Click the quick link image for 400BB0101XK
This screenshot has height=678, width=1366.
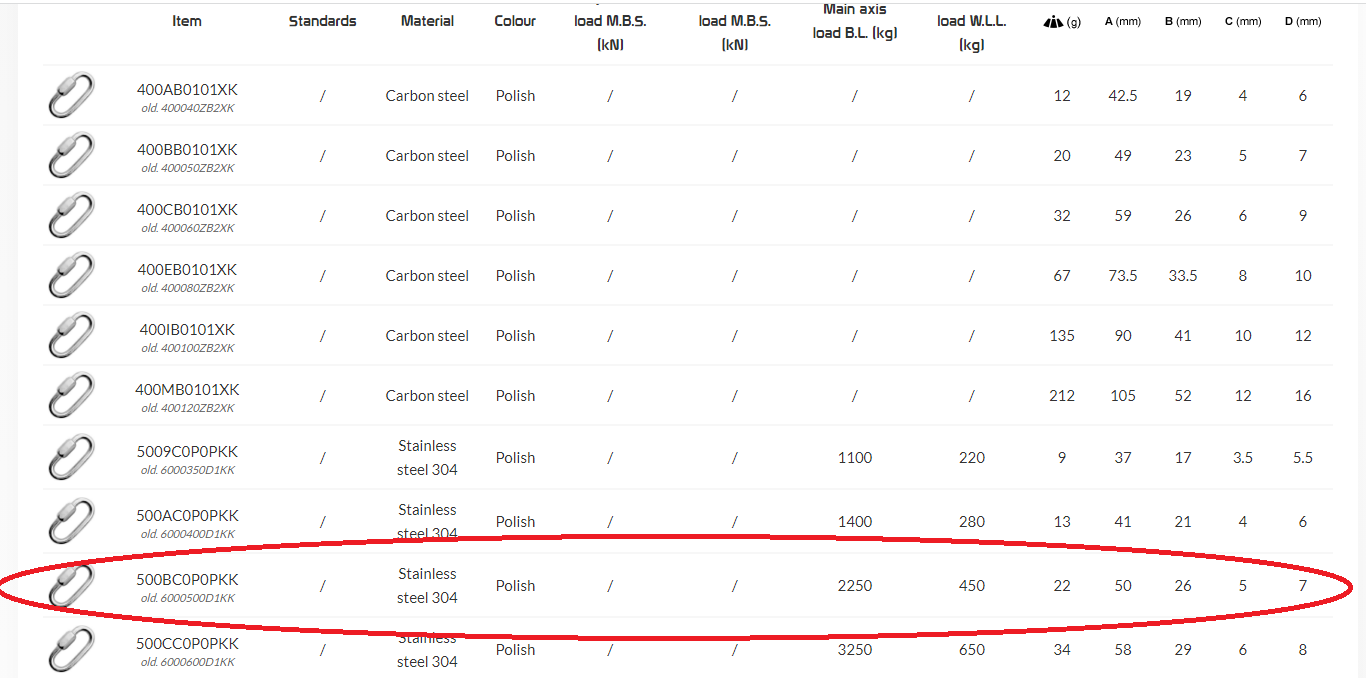click(x=71, y=156)
